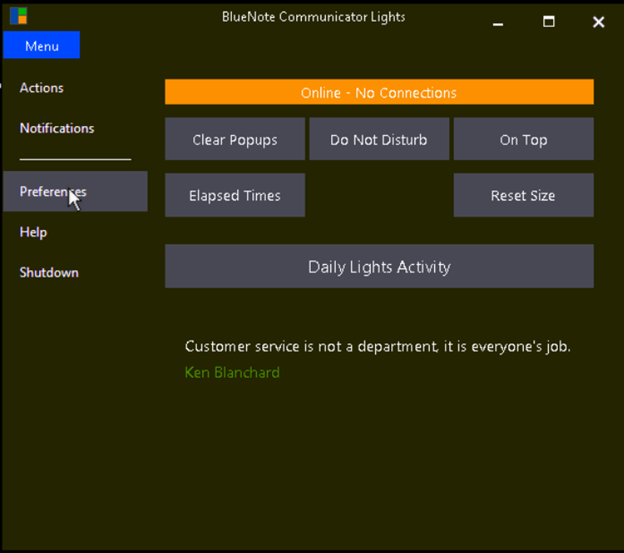Show Elapsed Times
The width and height of the screenshot is (624, 553).
click(x=235, y=196)
